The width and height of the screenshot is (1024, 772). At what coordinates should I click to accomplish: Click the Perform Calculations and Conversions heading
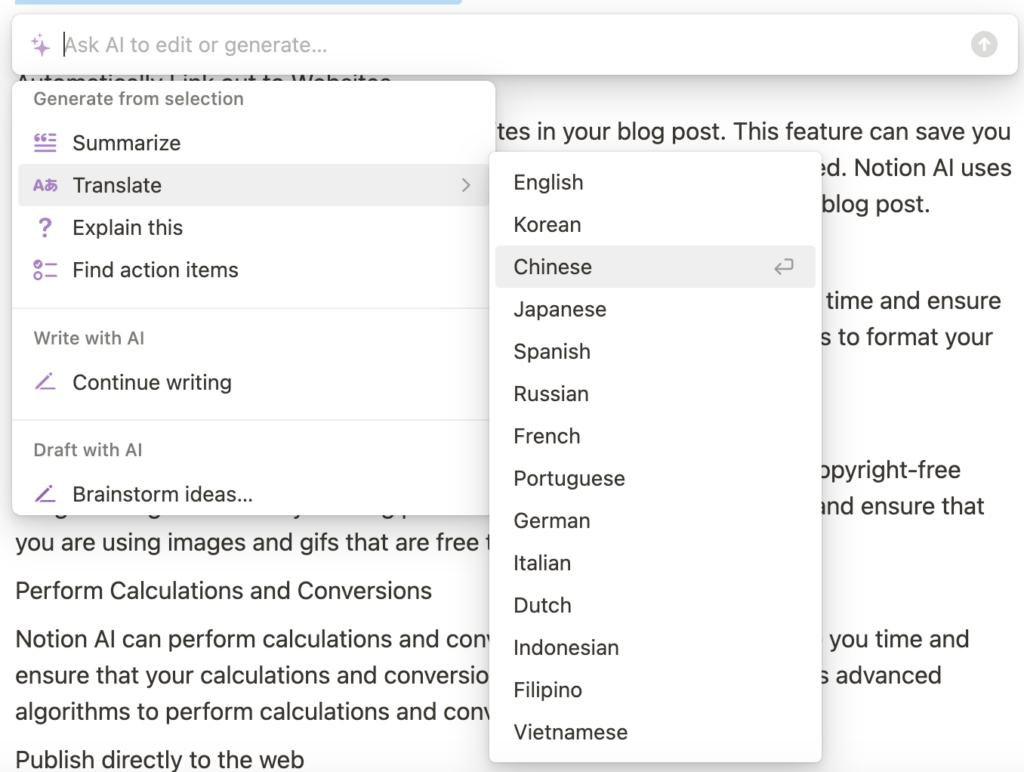point(223,591)
